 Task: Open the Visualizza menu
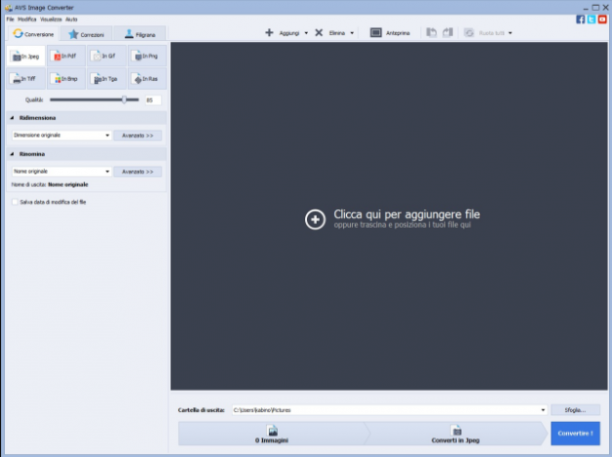coord(51,19)
